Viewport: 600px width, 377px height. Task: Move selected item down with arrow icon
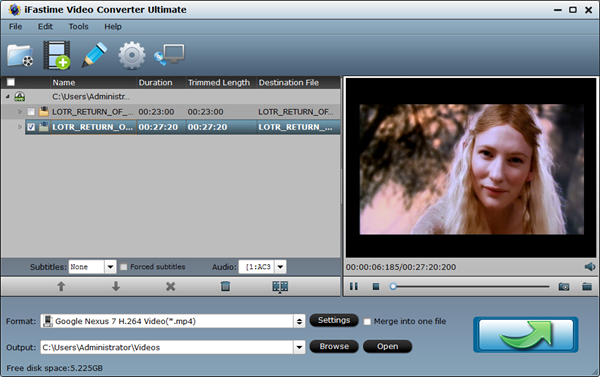116,286
